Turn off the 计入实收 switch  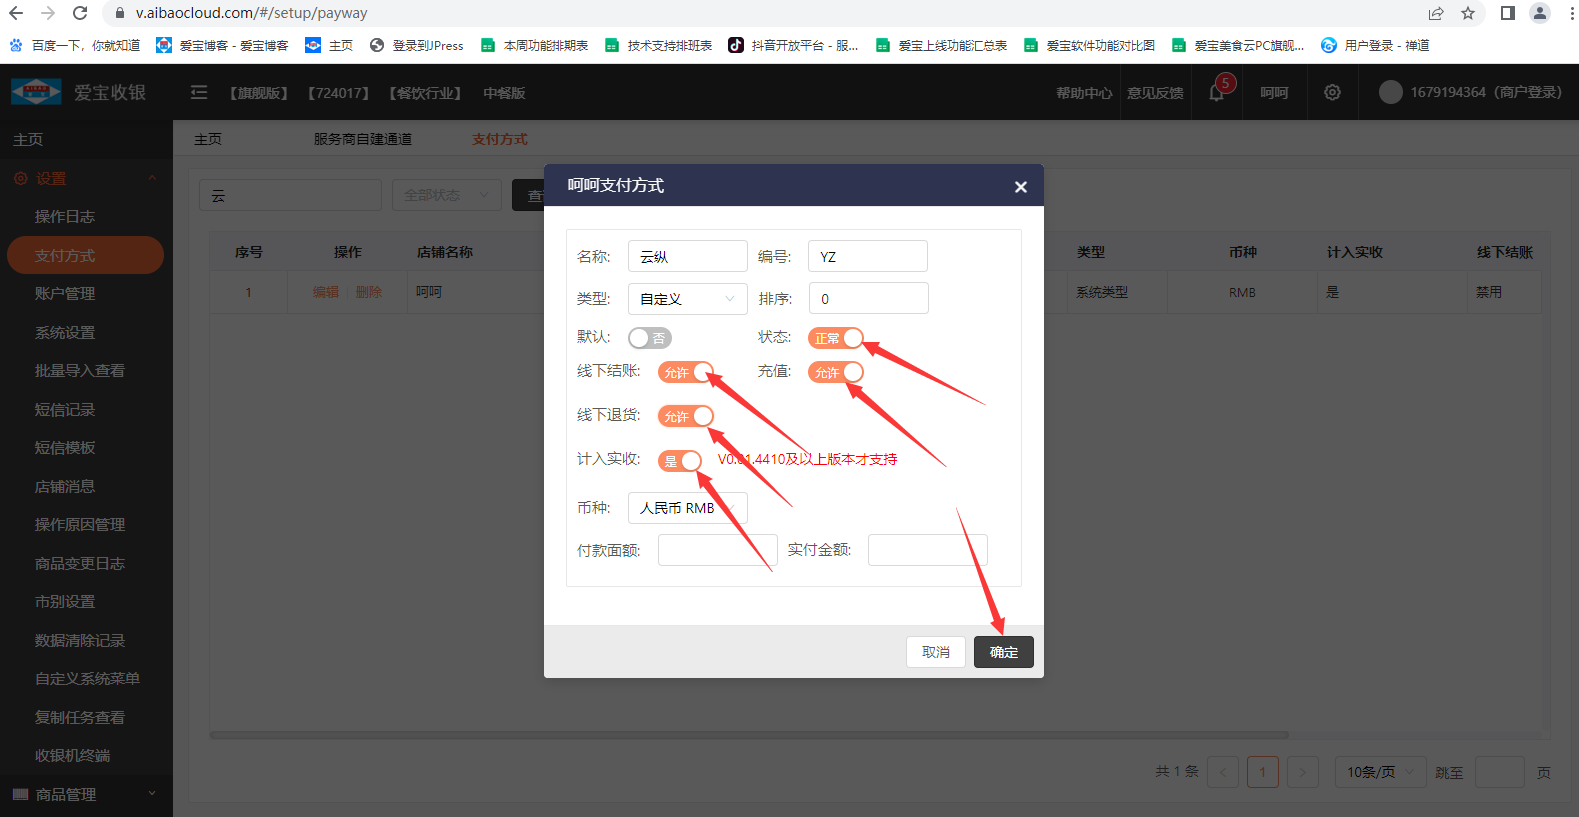point(680,460)
